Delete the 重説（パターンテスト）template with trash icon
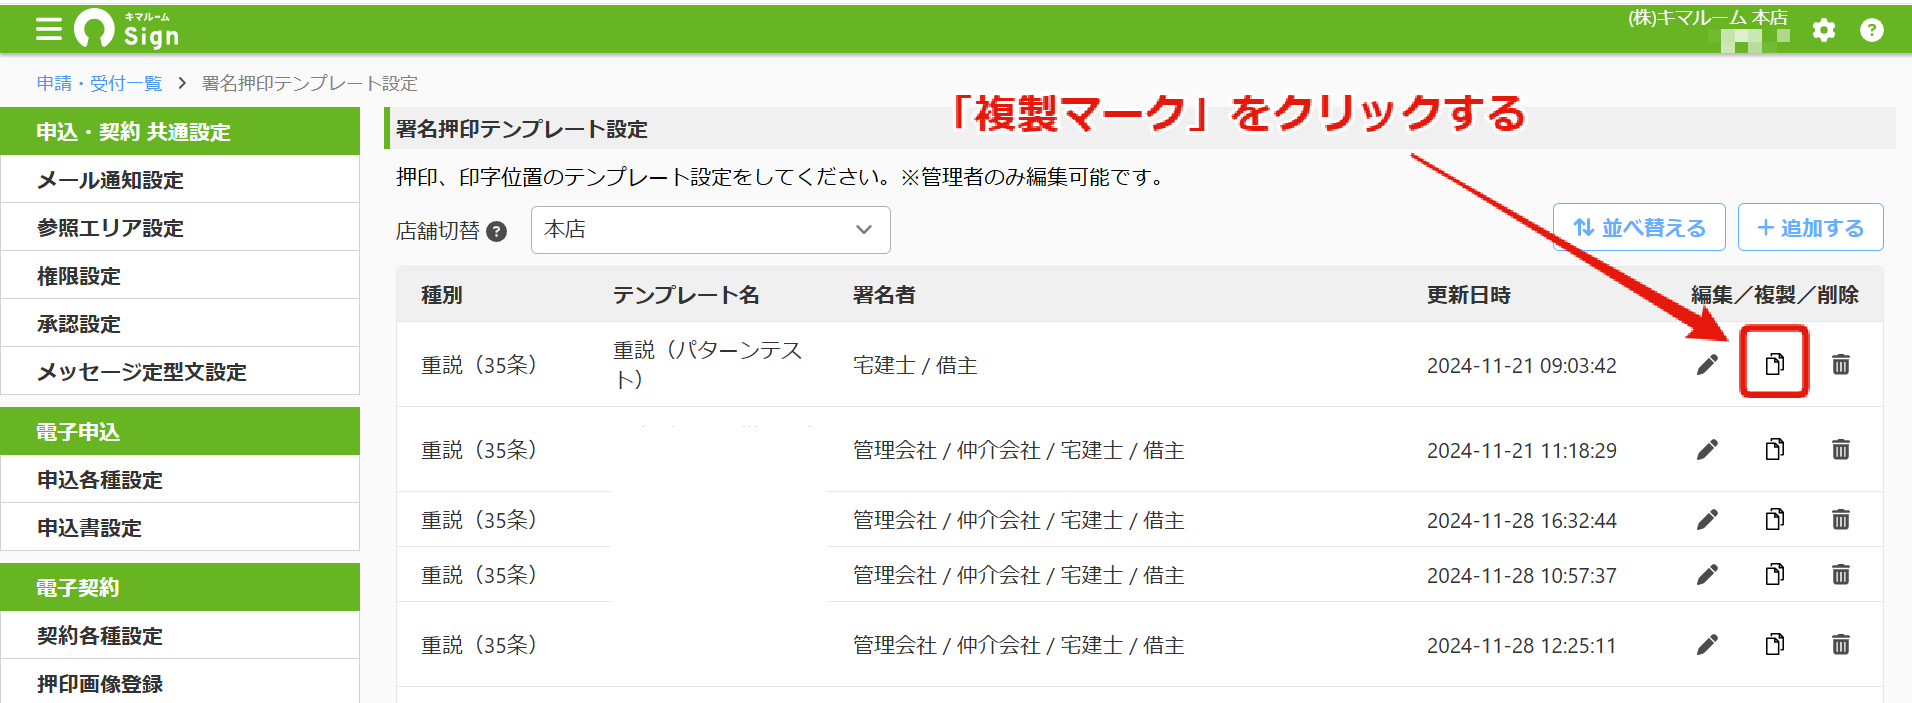 pyautogui.click(x=1841, y=364)
